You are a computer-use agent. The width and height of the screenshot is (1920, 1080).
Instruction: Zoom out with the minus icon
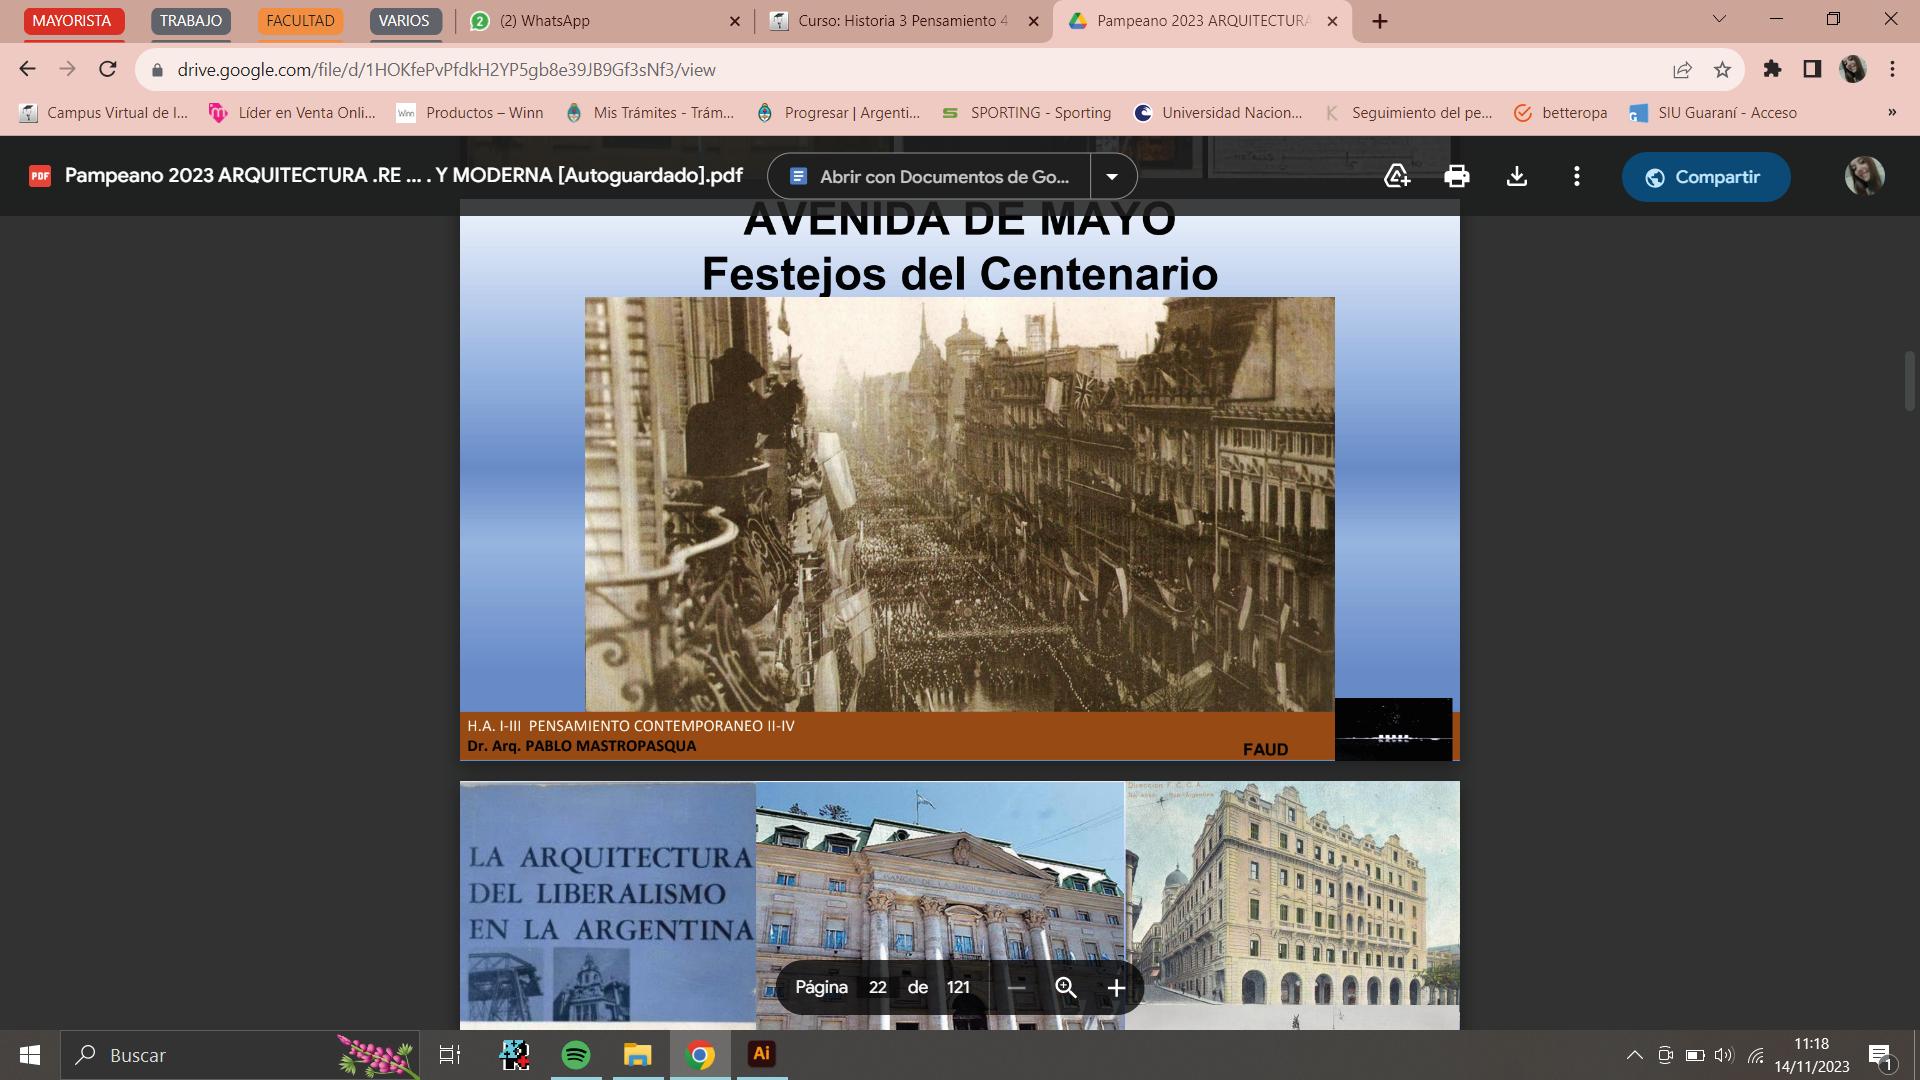coord(1016,988)
